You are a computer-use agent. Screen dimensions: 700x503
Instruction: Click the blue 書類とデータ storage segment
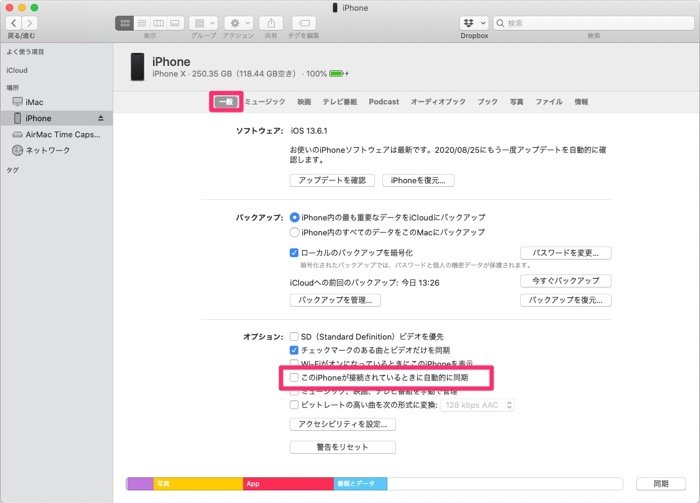coord(360,484)
